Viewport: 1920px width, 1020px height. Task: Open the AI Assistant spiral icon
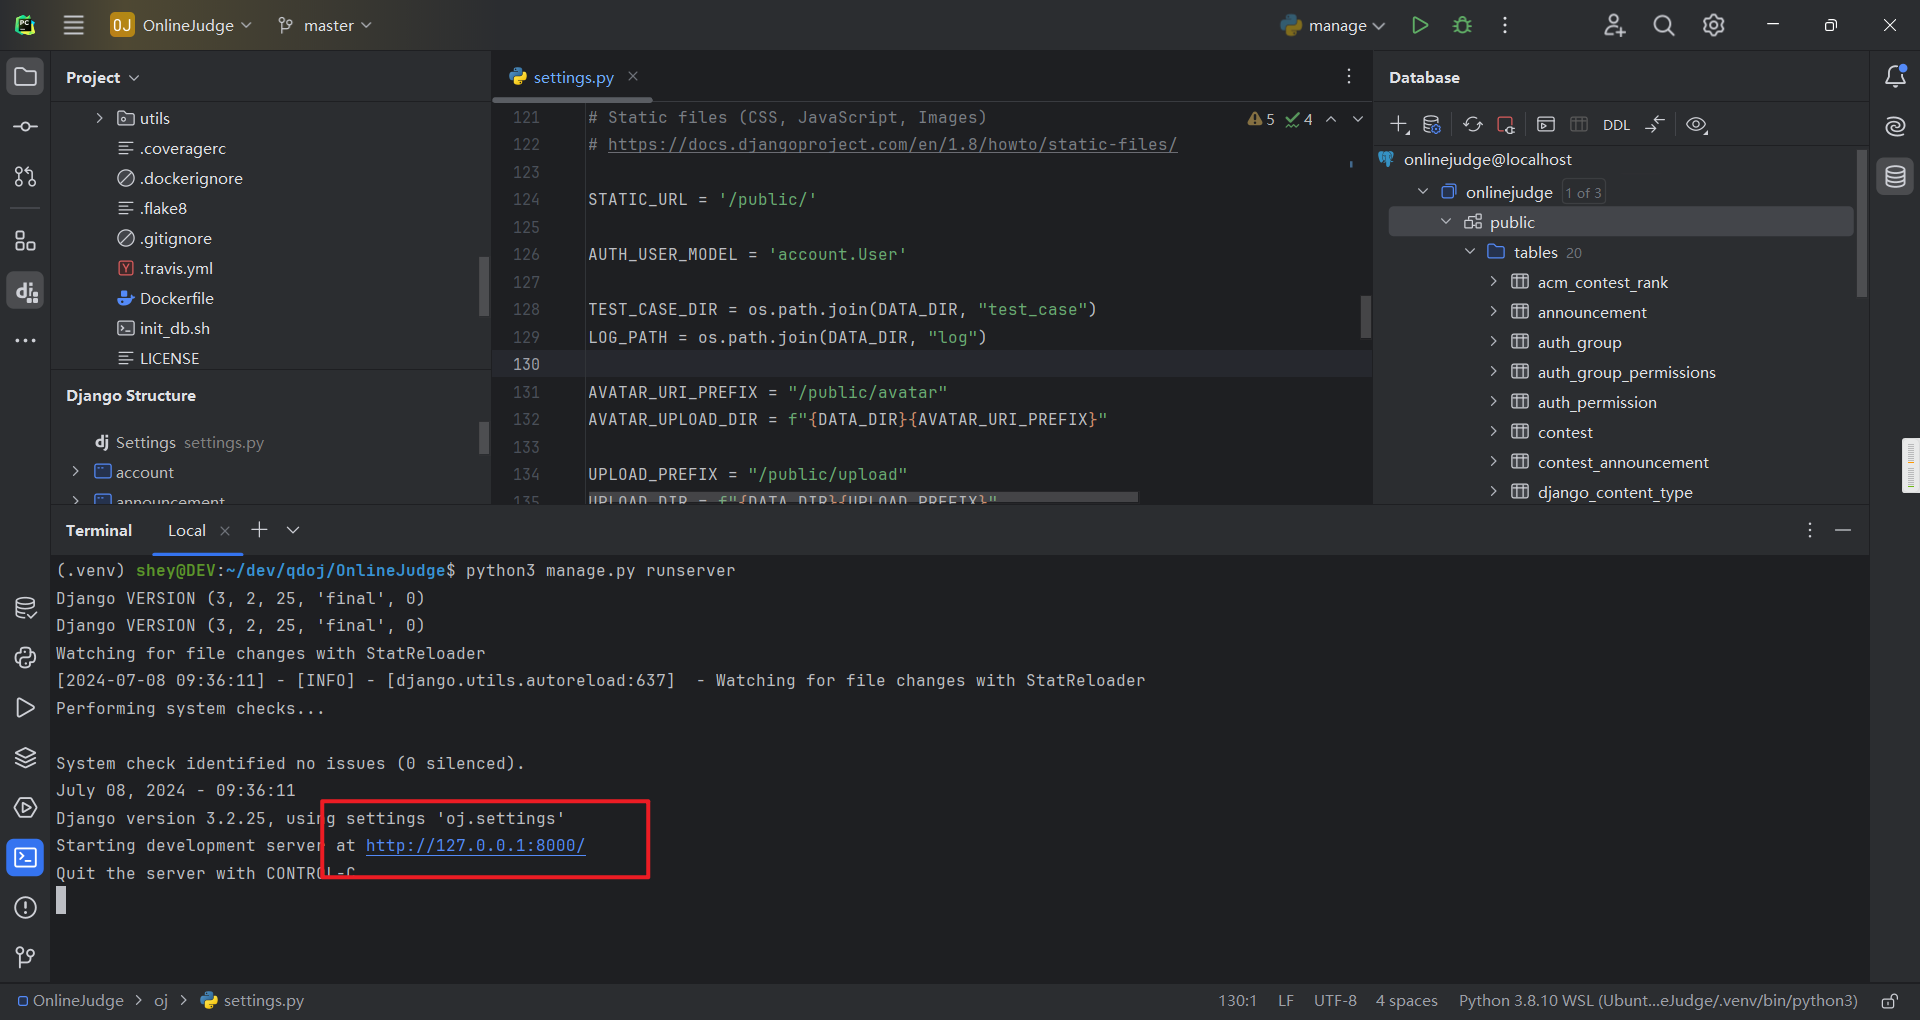coord(1895,127)
